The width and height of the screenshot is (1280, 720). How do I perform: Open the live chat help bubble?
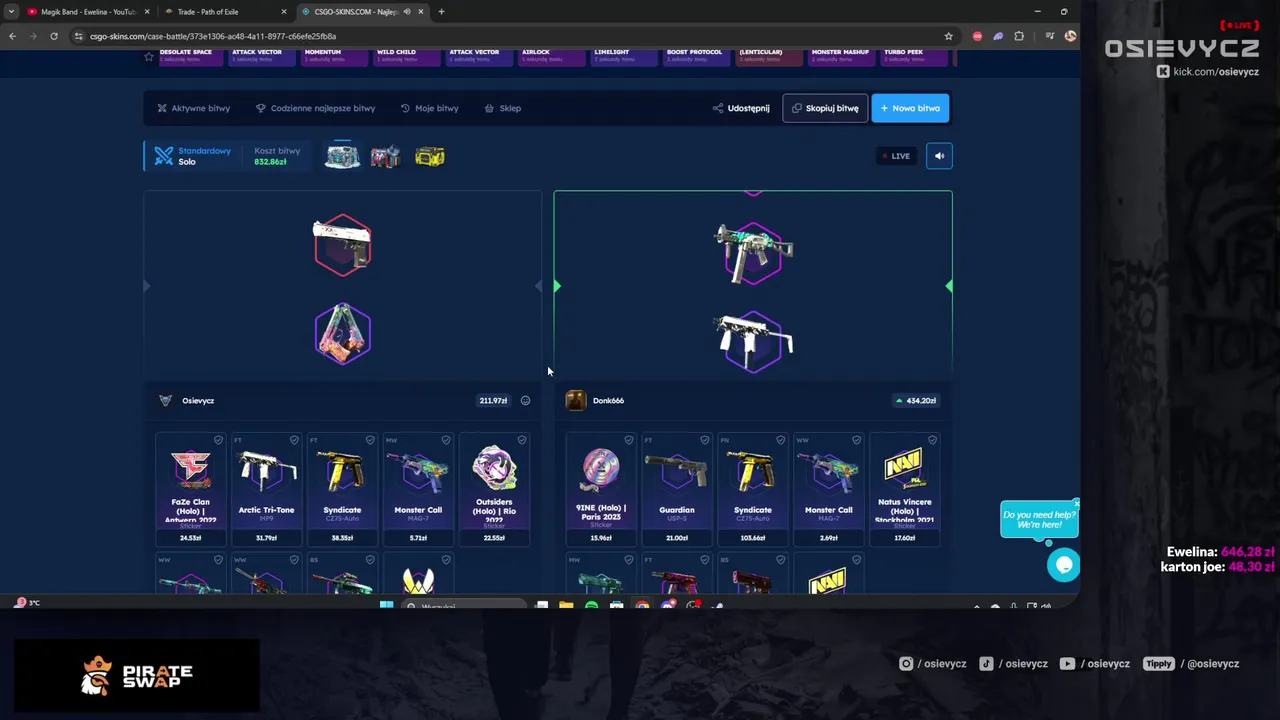(1063, 565)
